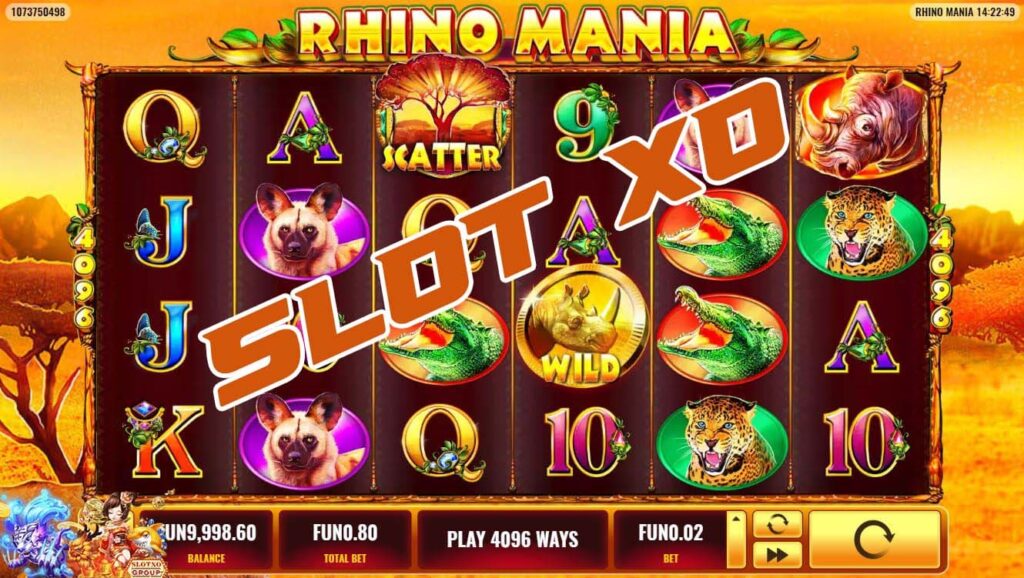Image resolution: width=1024 pixels, height=578 pixels.
Task: Click the BALANCE display panel
Action: [208, 539]
